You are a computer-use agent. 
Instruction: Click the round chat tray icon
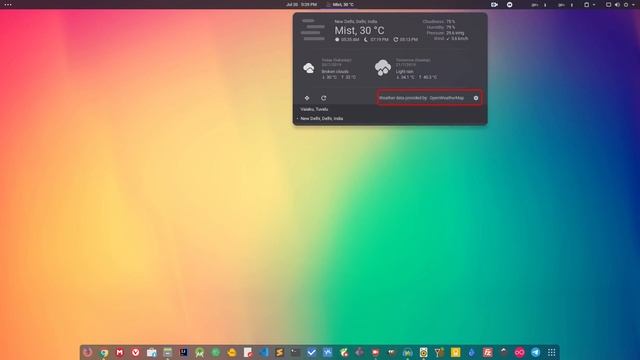click(509, 4)
